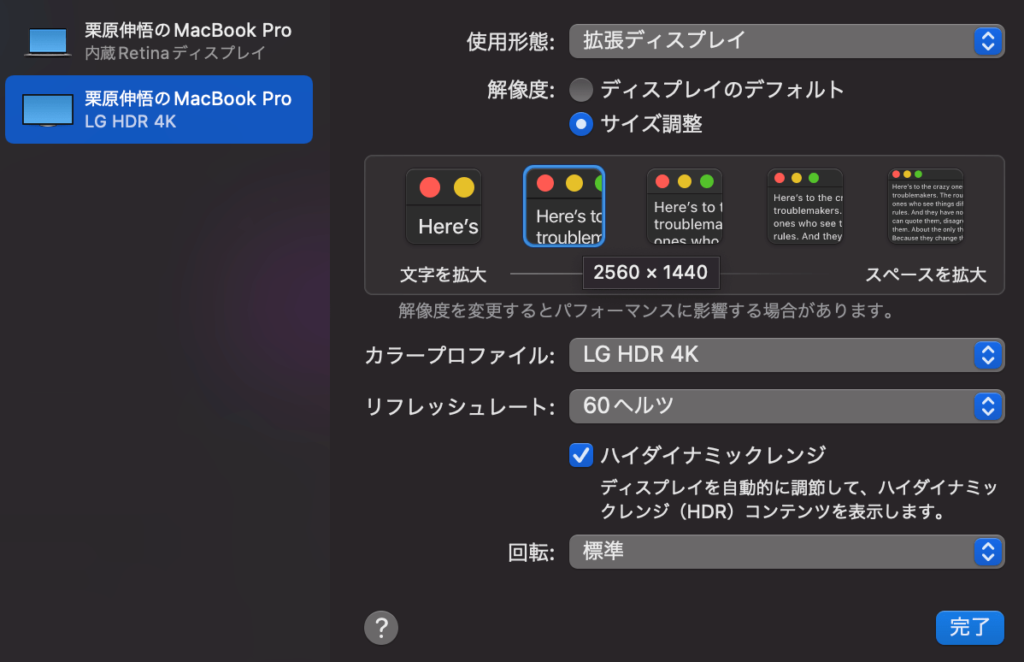Select the サイズ調整 radio button
The image size is (1024, 662).
pyautogui.click(x=581, y=124)
